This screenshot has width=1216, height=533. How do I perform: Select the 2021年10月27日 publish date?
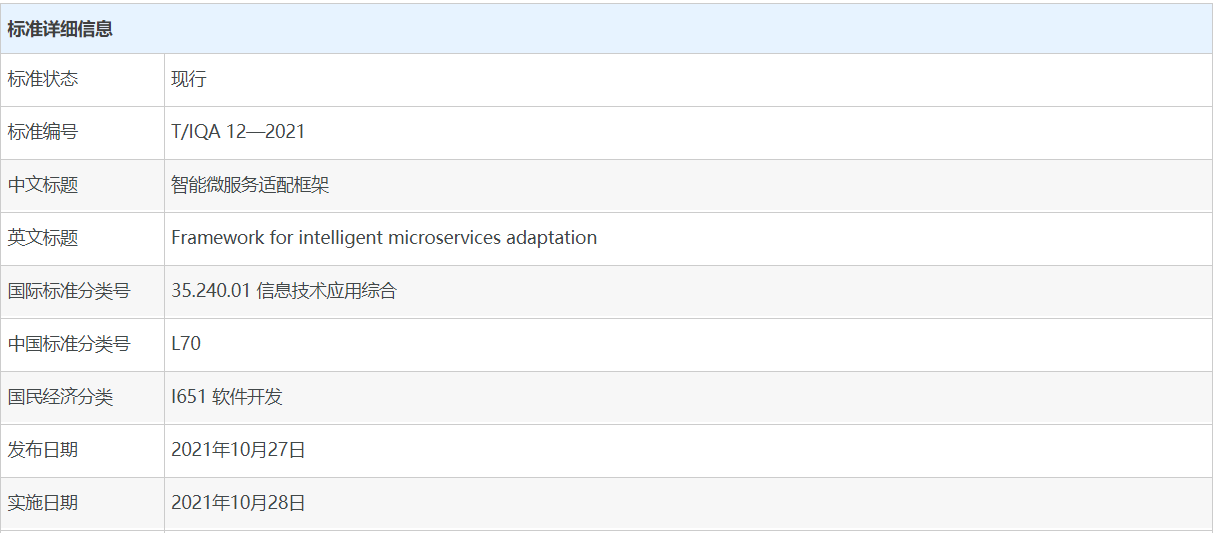point(238,450)
